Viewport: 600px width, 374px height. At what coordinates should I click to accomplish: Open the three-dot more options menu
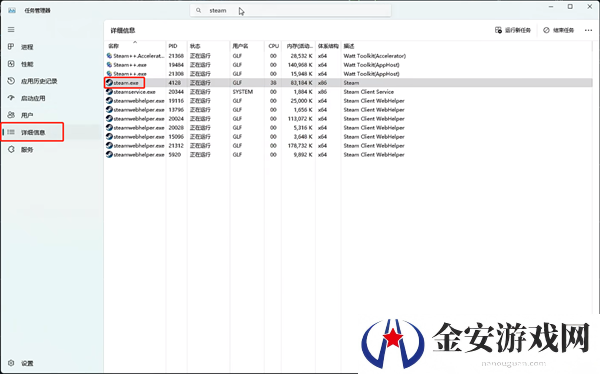[588, 30]
